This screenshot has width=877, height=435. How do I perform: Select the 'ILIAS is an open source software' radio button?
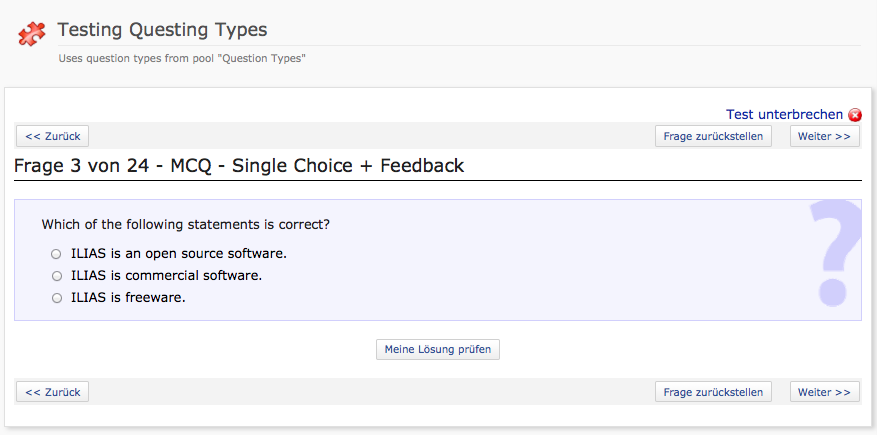(57, 254)
